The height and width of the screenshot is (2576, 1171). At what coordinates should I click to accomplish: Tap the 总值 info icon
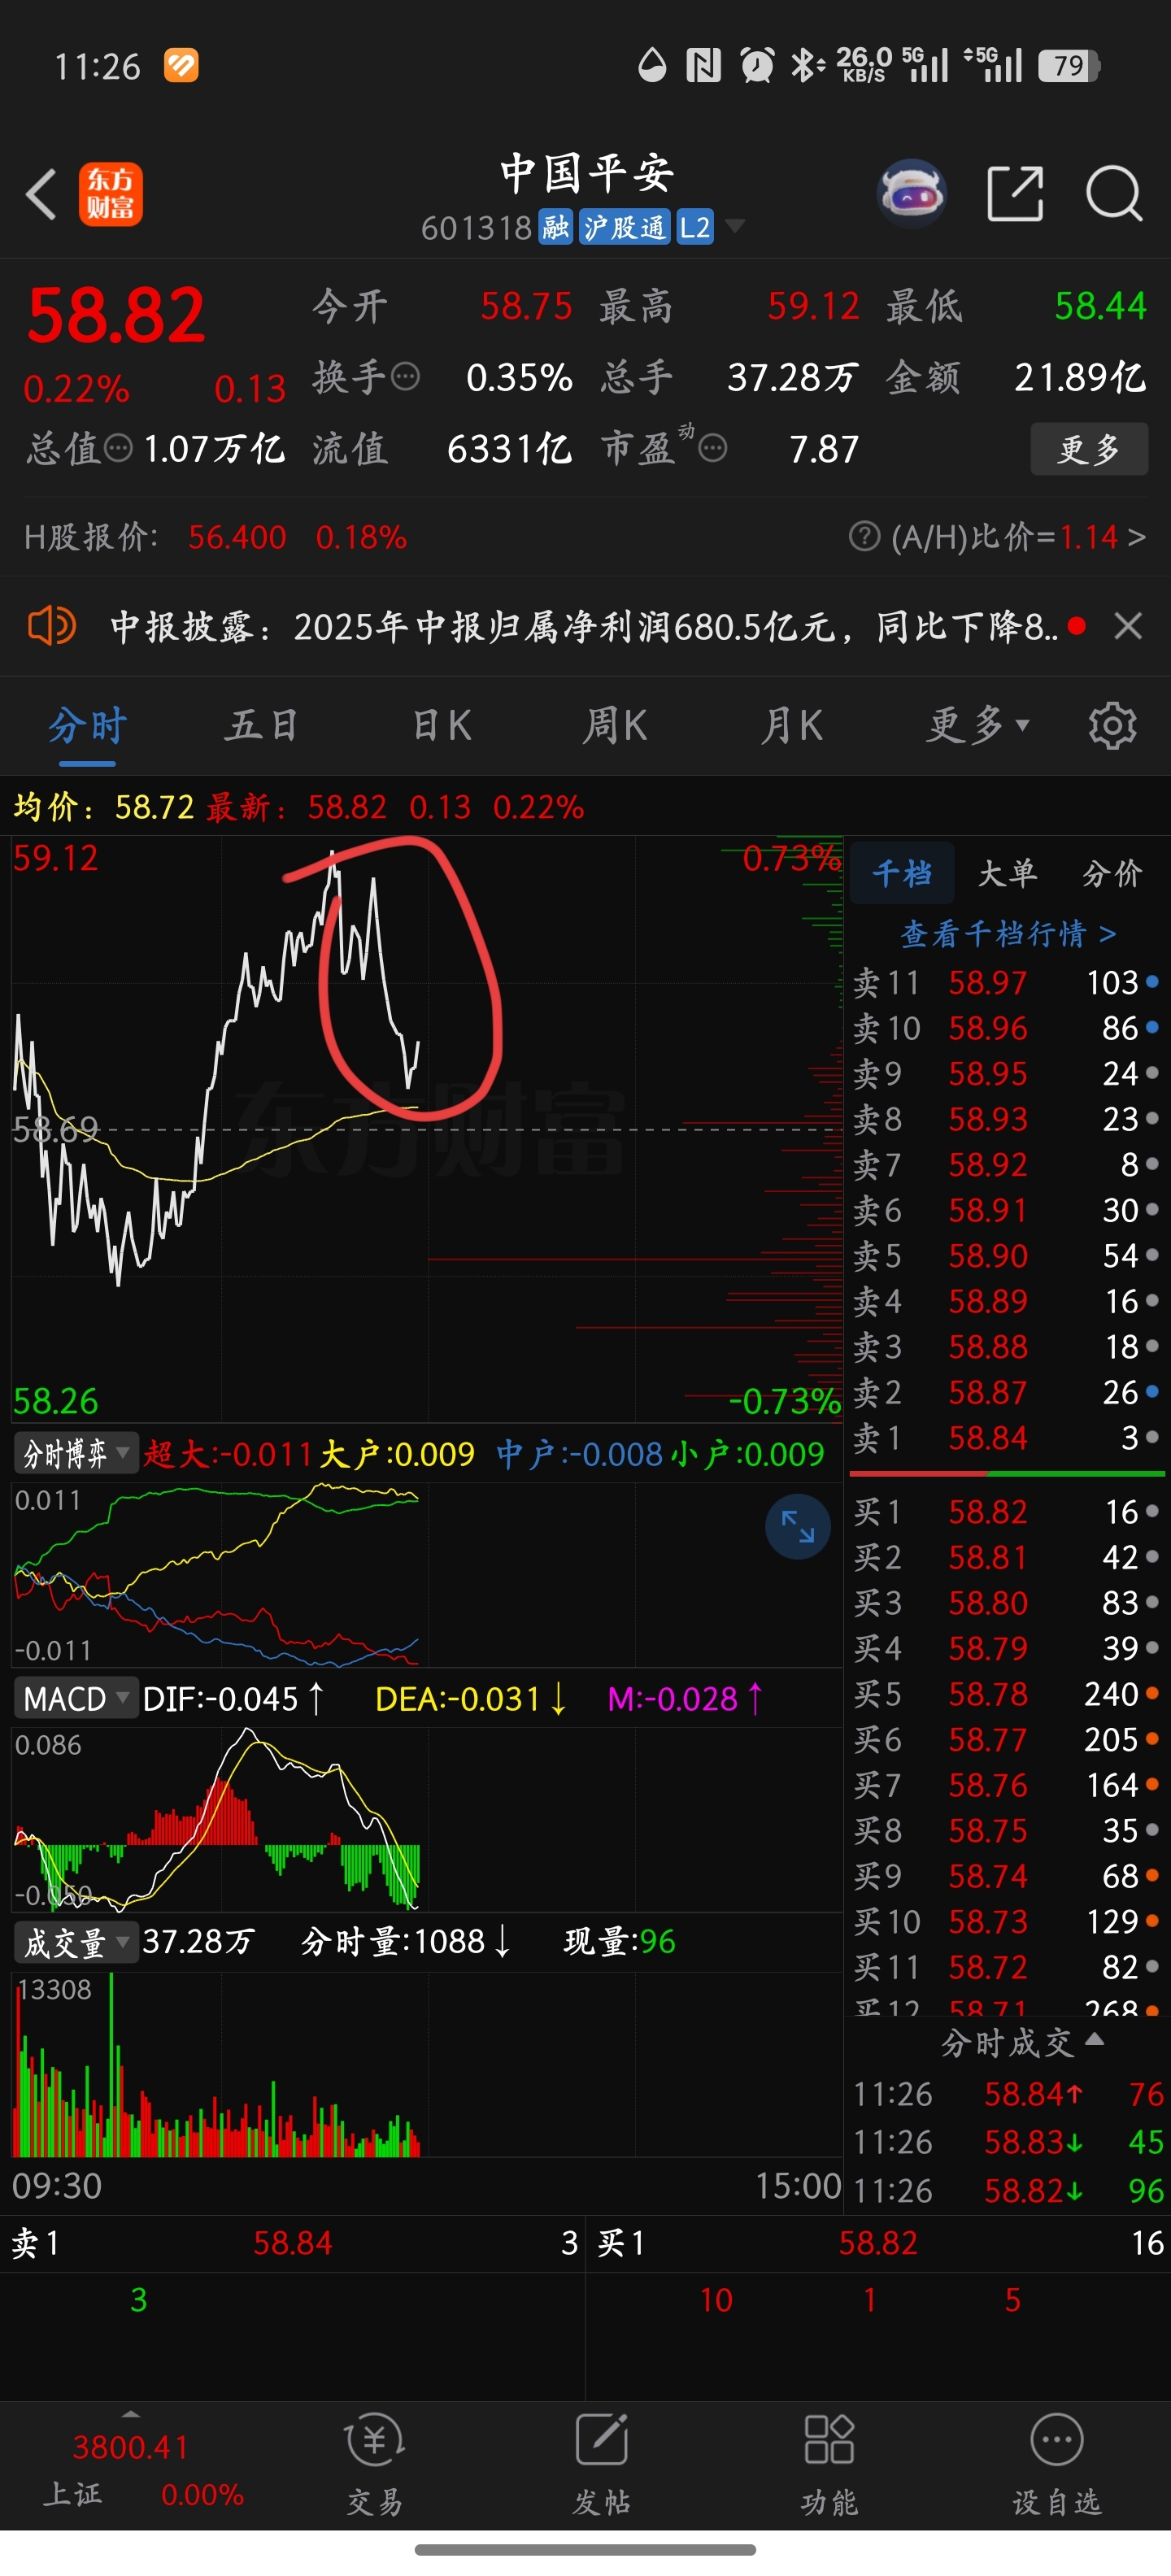118,448
